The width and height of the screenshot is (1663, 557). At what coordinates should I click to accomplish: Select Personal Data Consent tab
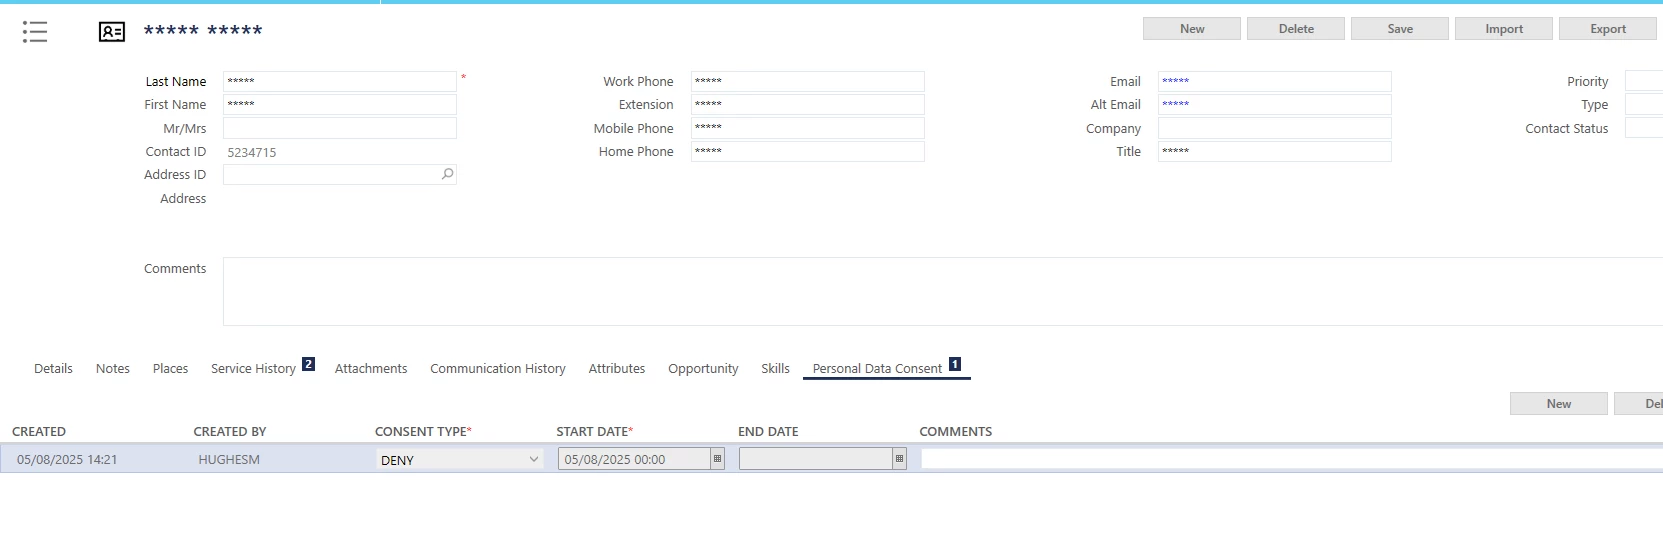point(877,369)
